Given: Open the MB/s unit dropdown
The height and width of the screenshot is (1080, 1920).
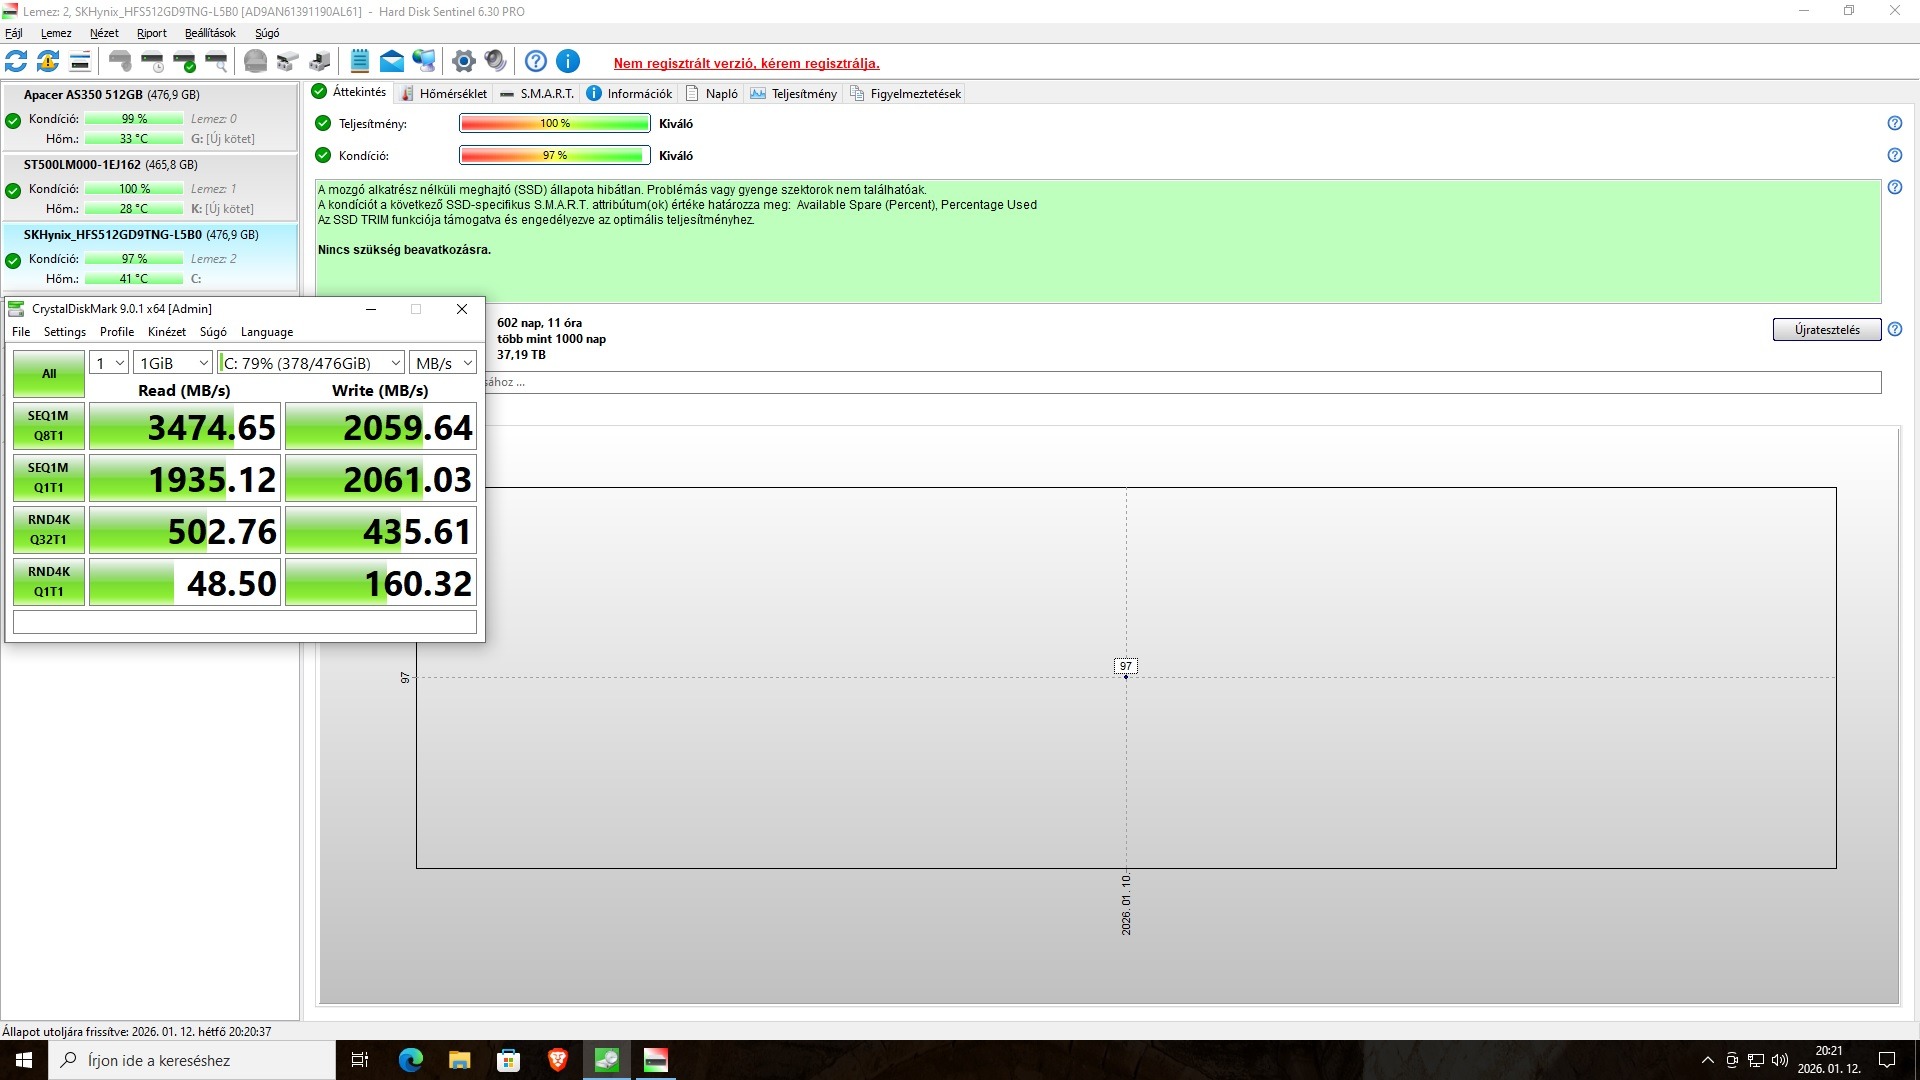Looking at the screenshot, I should click(x=443, y=363).
